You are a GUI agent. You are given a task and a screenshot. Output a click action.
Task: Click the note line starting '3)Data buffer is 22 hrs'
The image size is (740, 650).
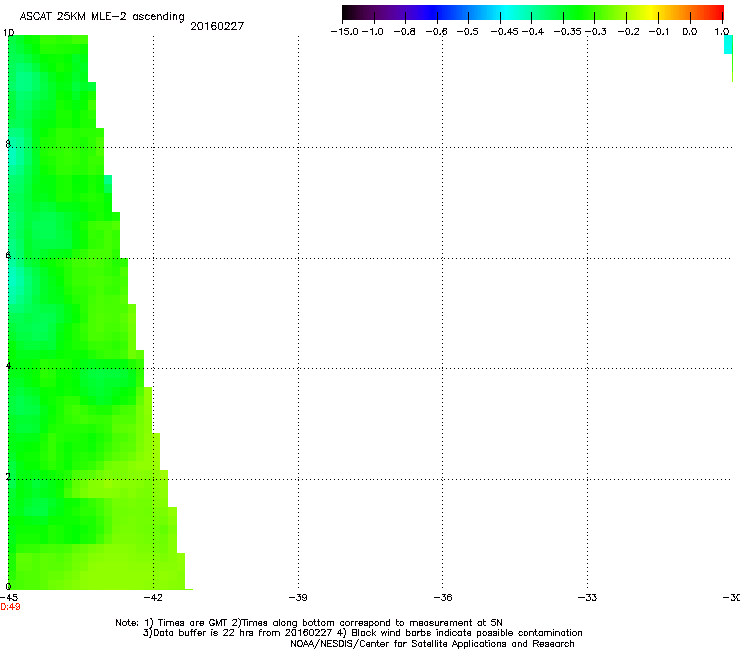362,633
